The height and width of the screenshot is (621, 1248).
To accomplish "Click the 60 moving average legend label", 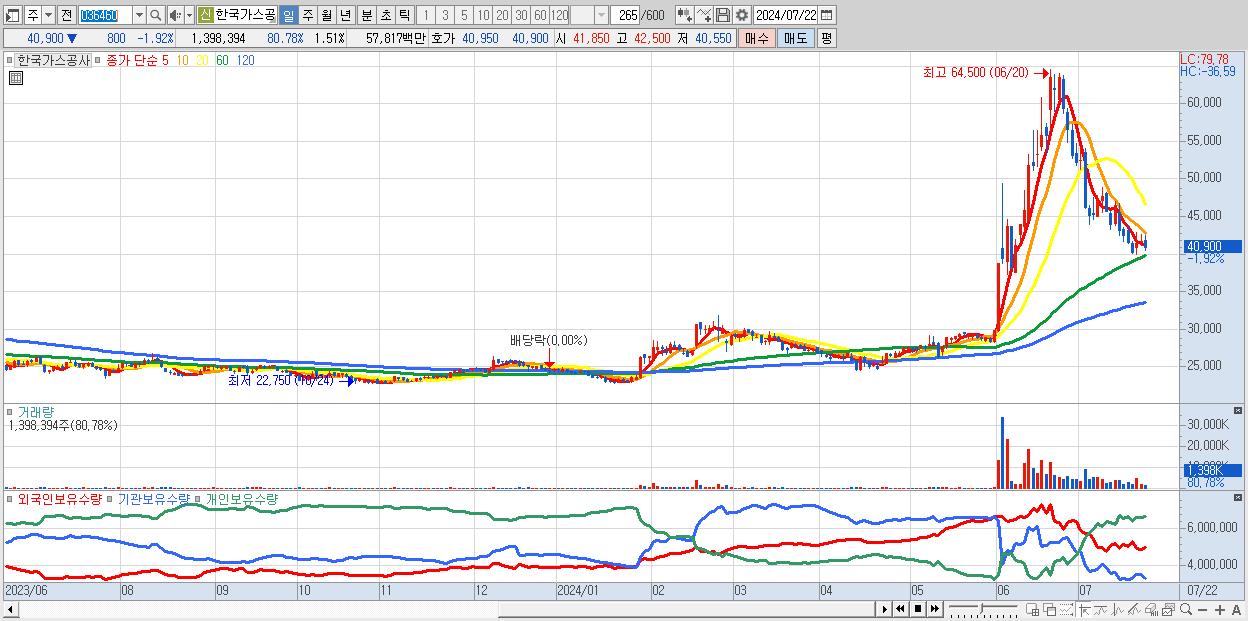I will pyautogui.click(x=222, y=60).
